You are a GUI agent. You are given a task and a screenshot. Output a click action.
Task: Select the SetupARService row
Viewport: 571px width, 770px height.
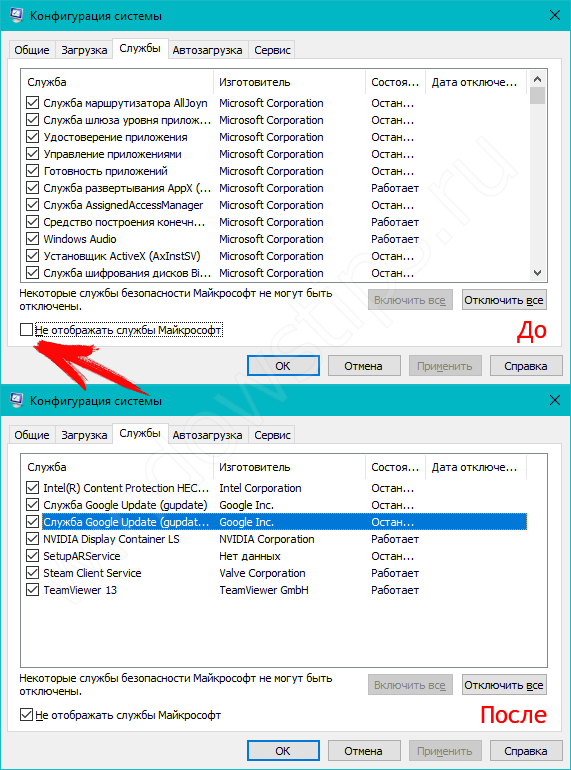click(x=276, y=556)
